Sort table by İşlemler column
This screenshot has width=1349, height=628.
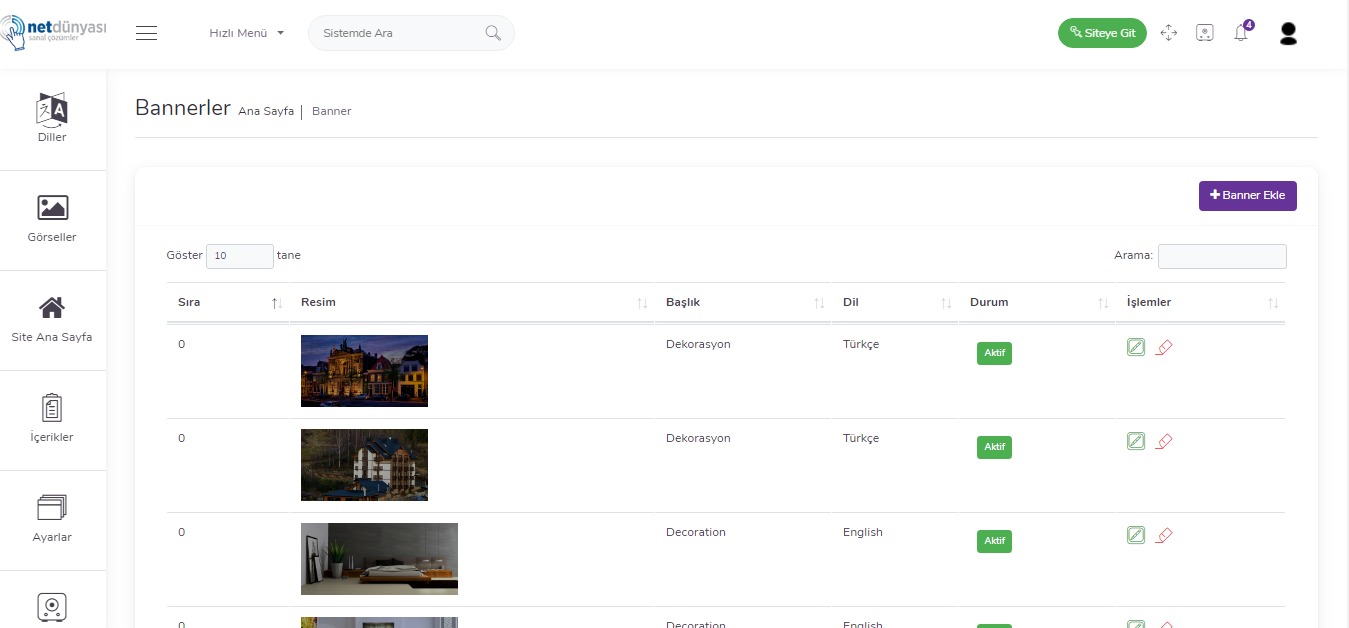pyautogui.click(x=1201, y=302)
